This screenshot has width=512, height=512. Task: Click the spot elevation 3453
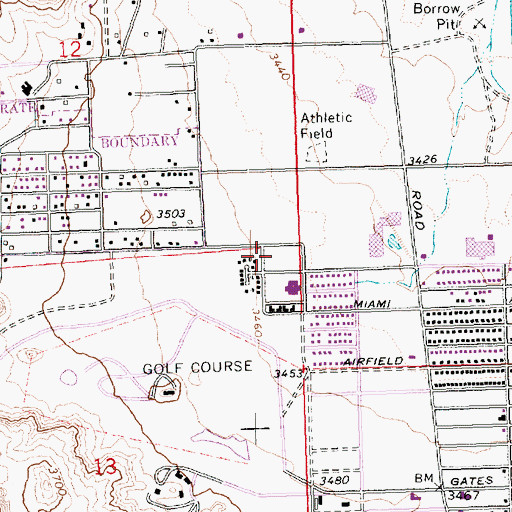[x=289, y=374]
